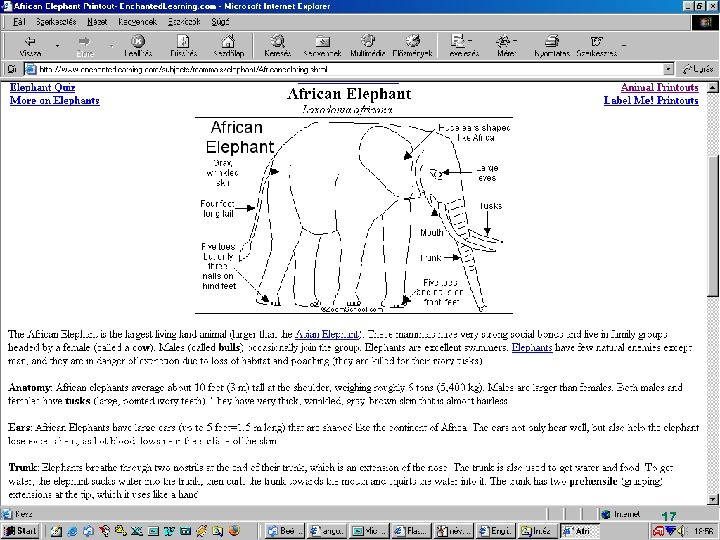
Task: Click the page icon in address bar
Action: pos(30,69)
